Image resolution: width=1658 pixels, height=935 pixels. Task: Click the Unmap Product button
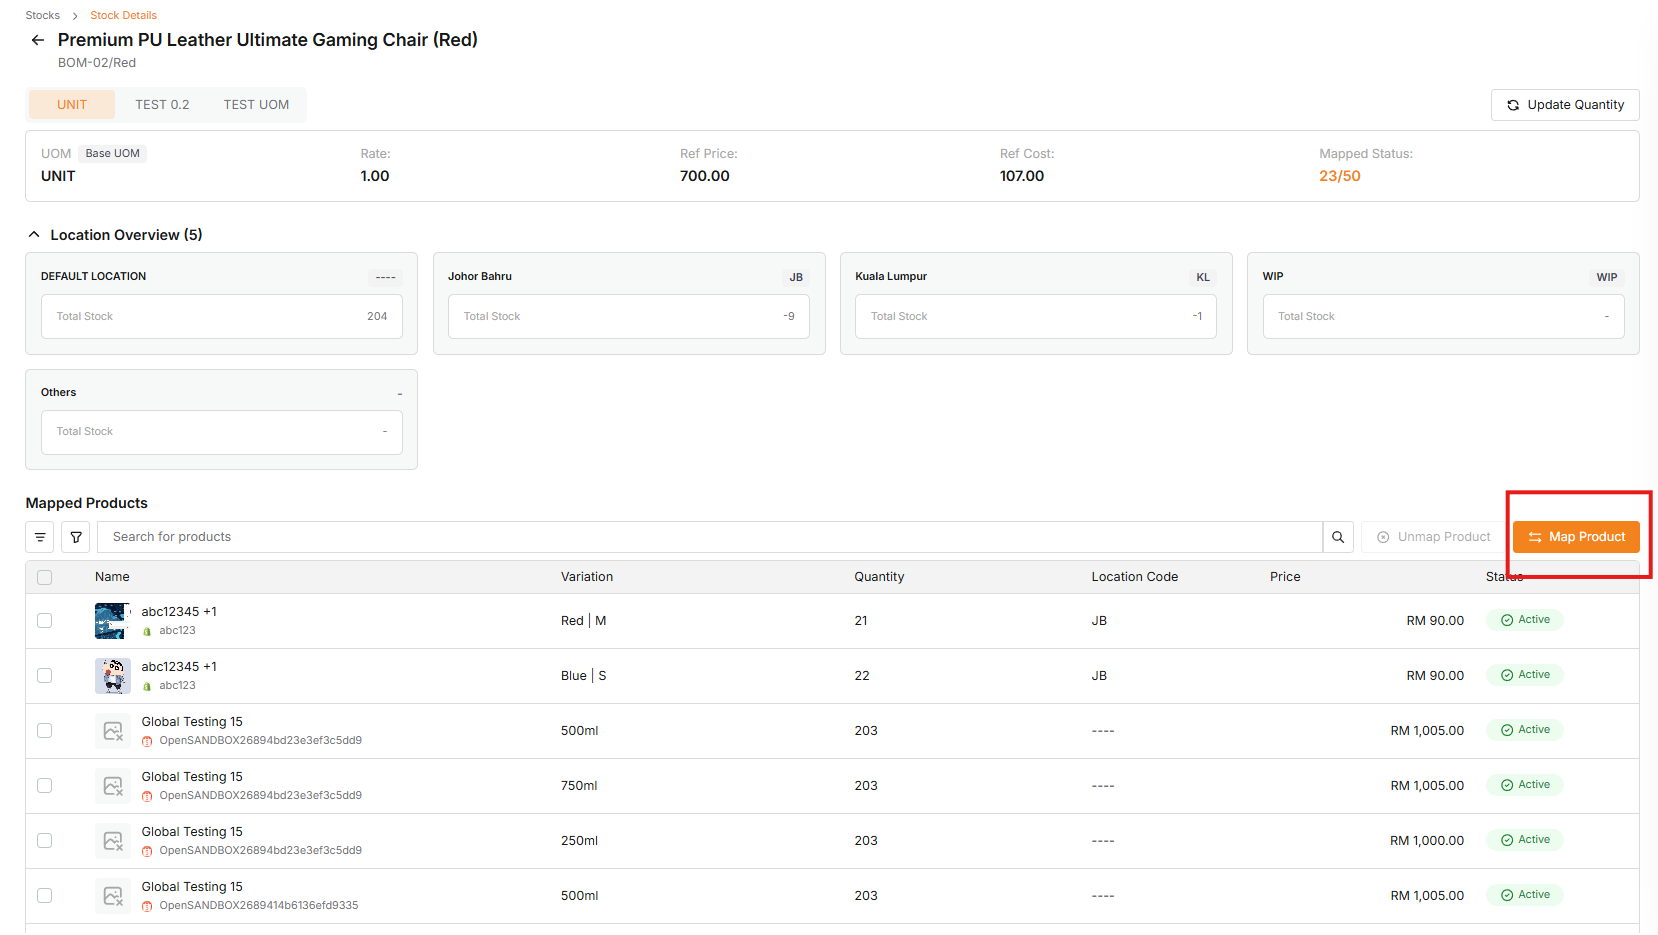[x=1433, y=537]
